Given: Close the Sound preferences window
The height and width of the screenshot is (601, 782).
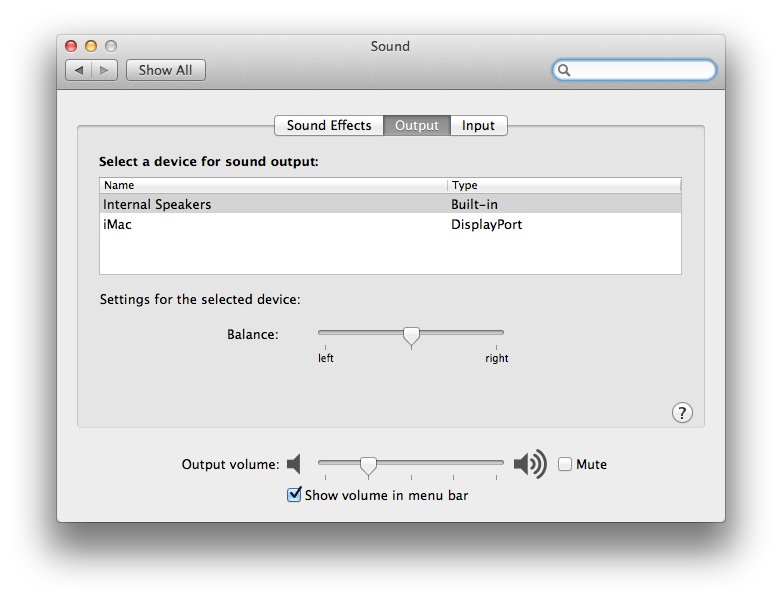Looking at the screenshot, I should [x=71, y=46].
